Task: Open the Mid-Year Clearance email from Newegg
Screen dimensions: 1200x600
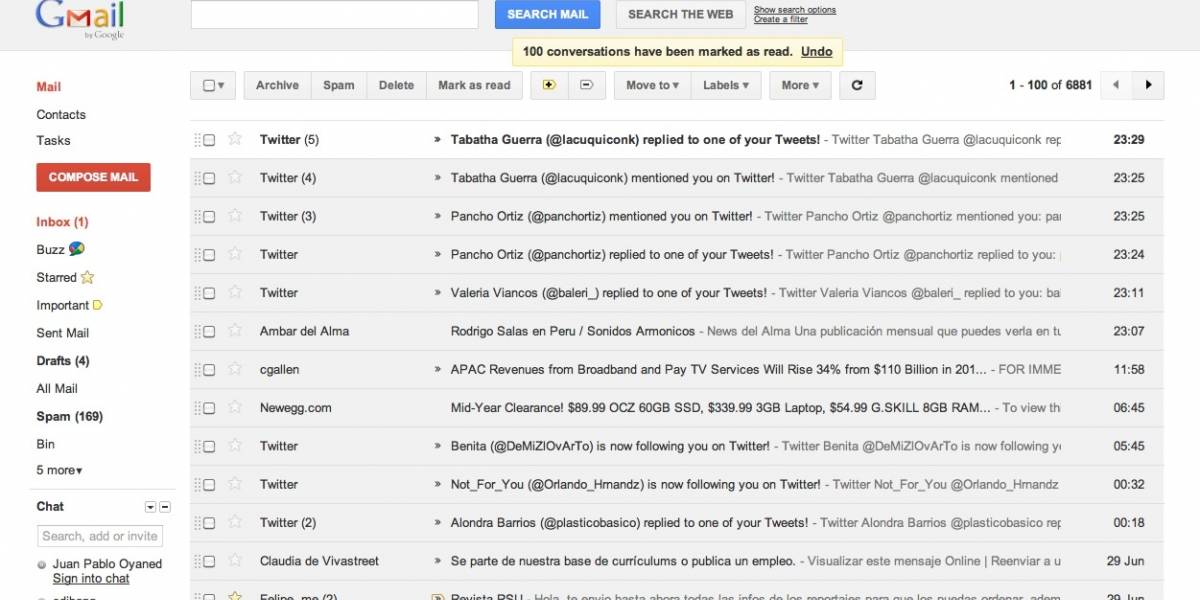Action: pyautogui.click(x=676, y=408)
